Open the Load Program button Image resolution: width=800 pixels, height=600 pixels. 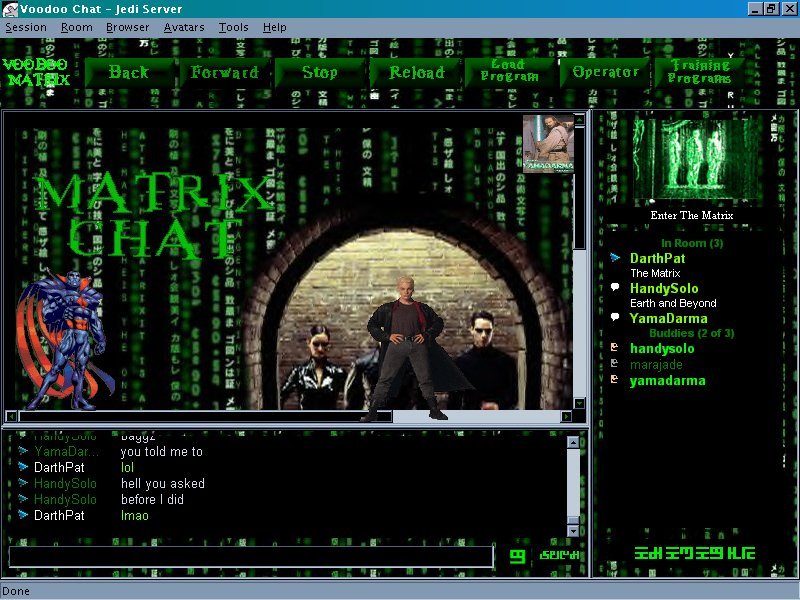[x=509, y=71]
